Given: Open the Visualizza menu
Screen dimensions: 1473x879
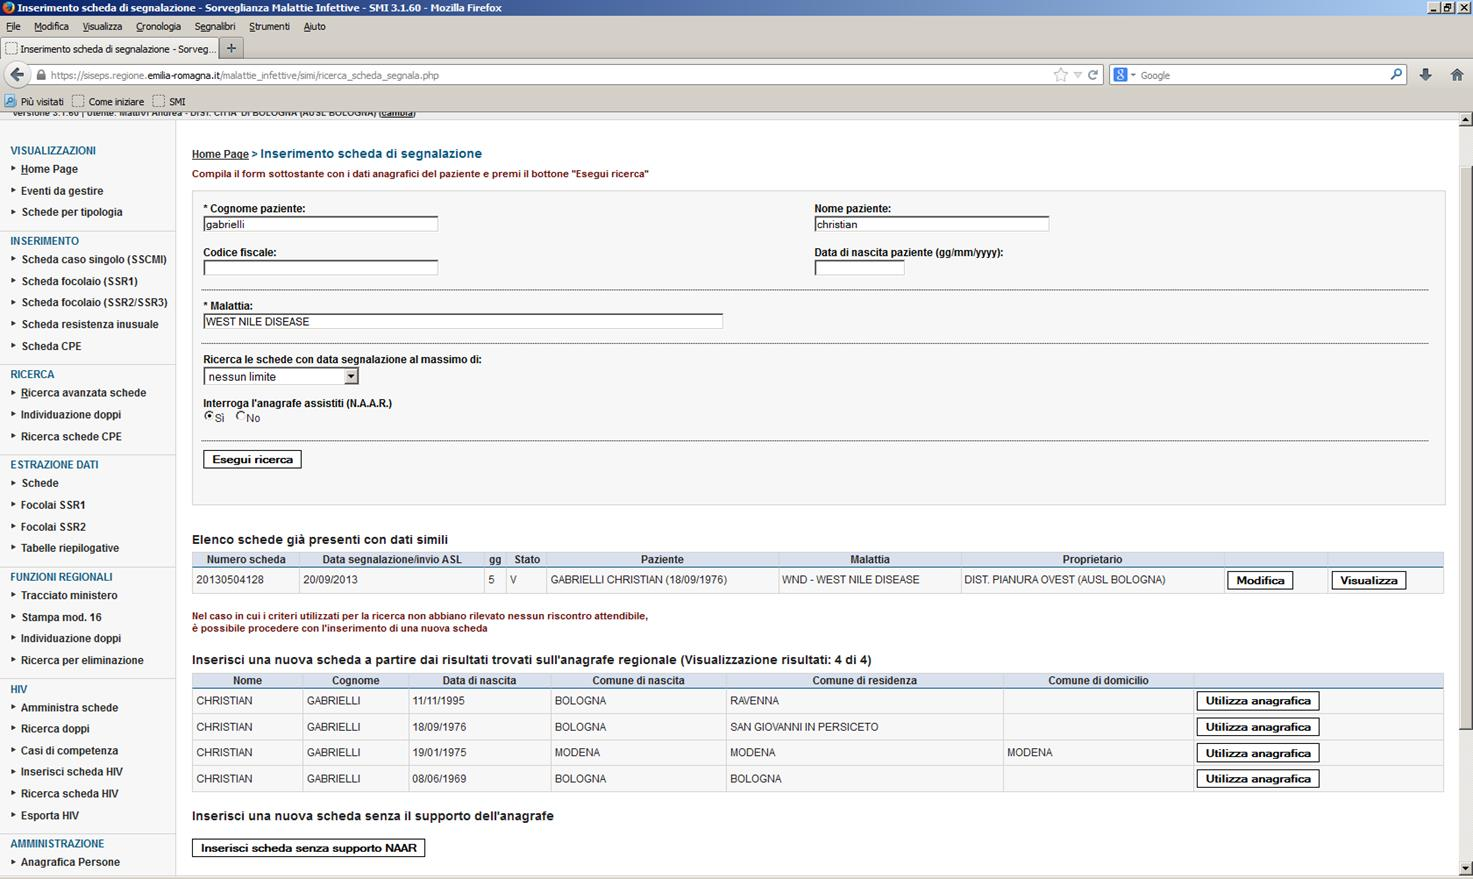Looking at the screenshot, I should [102, 26].
